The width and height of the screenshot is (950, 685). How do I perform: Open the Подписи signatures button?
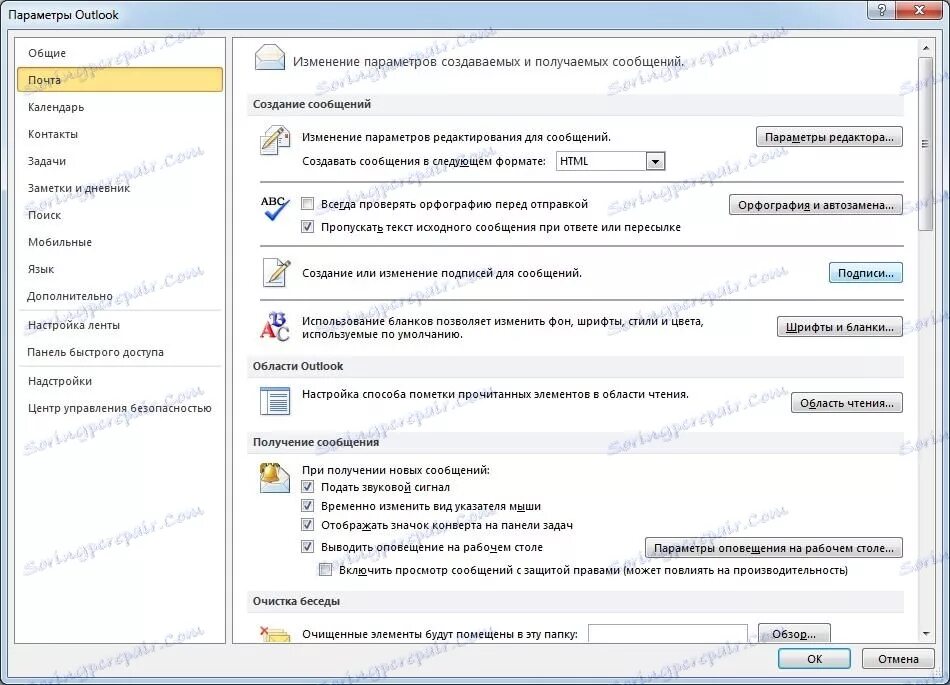pos(865,273)
